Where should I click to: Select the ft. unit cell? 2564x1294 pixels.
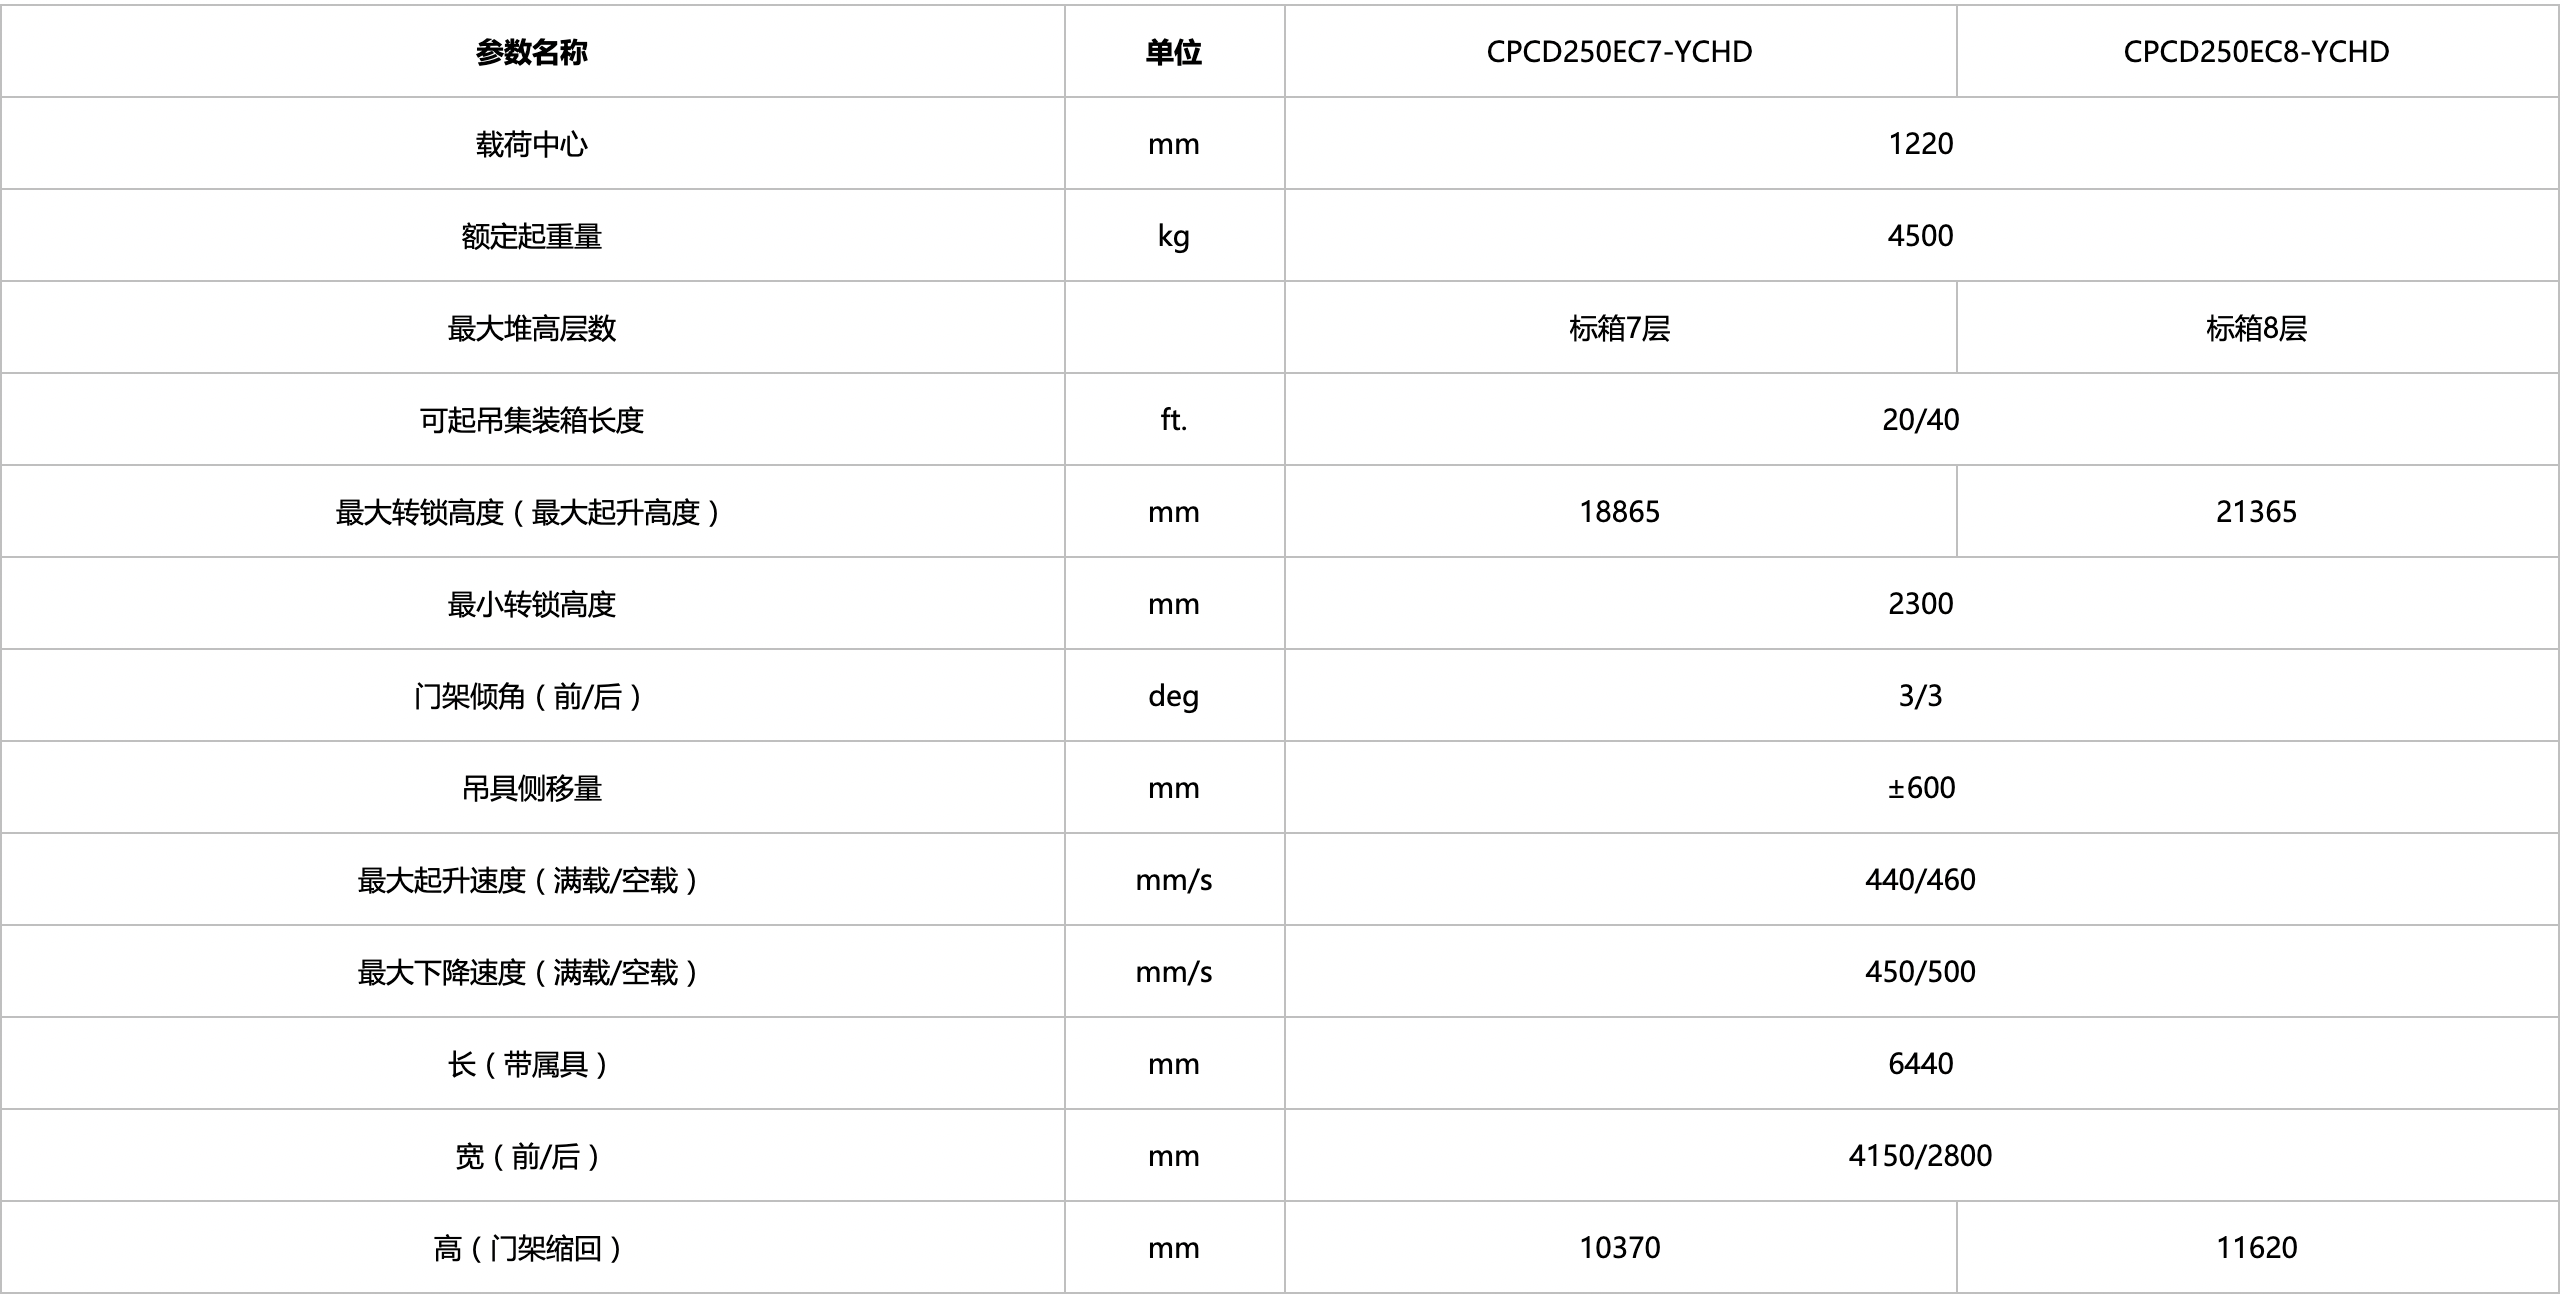(x=1173, y=420)
